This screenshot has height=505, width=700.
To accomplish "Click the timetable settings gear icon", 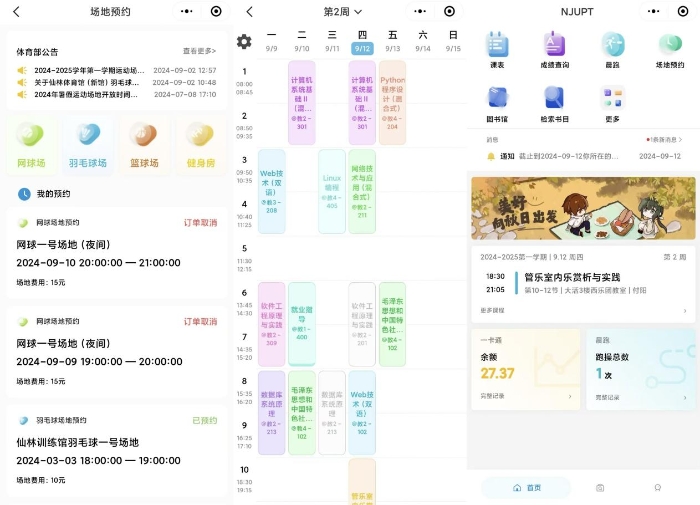I will tap(244, 42).
